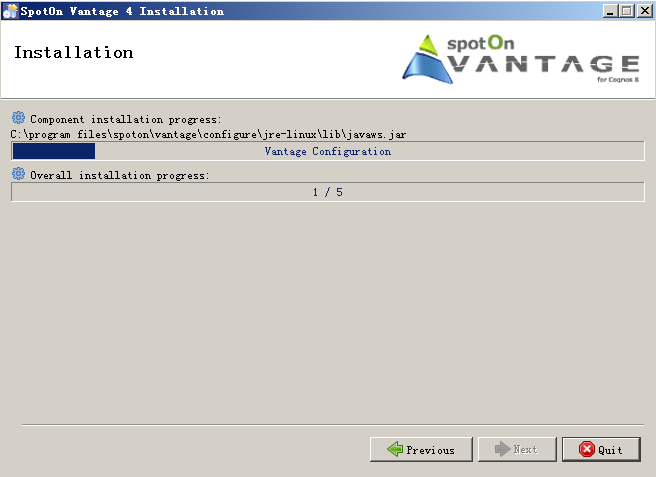Quit the installer with the Quit button
The height and width of the screenshot is (477, 656).
point(601,450)
